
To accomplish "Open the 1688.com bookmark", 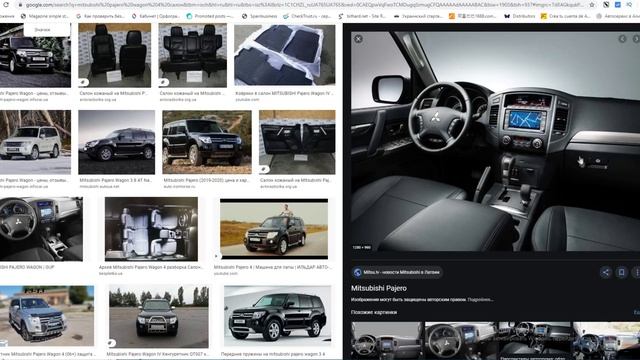I will click(473, 16).
